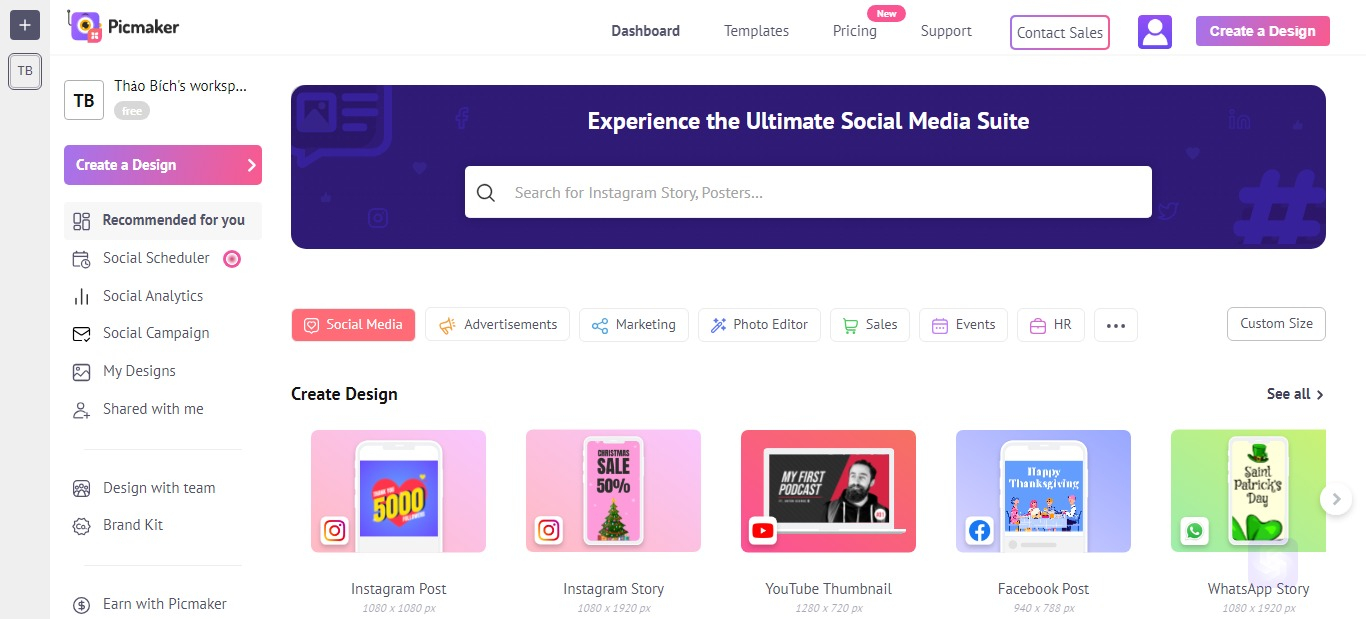Show next design cards with carousel arrow

pyautogui.click(x=1336, y=499)
